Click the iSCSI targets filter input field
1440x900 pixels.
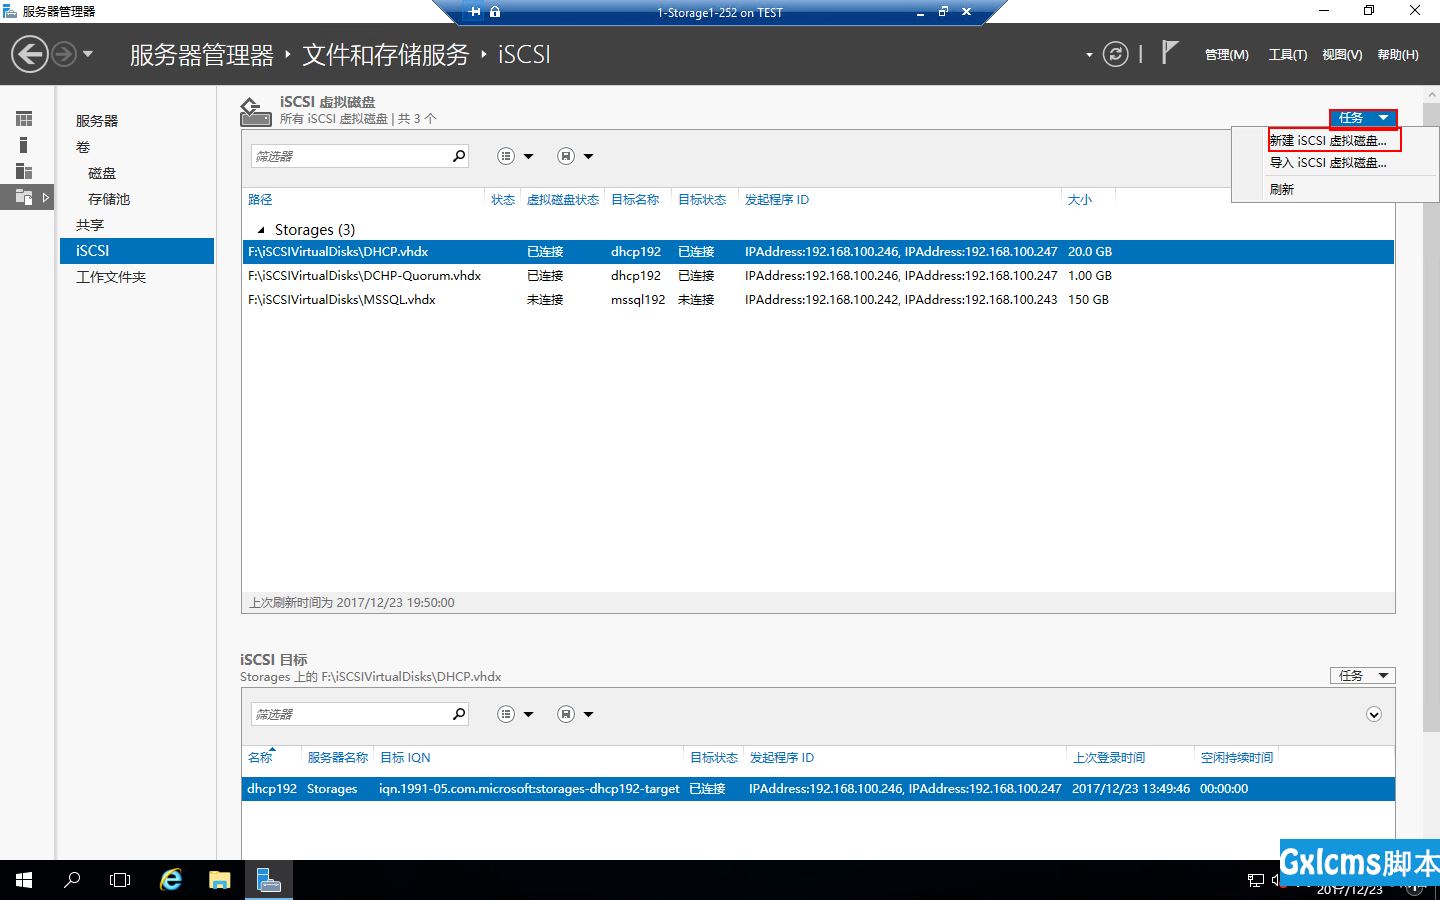pos(350,714)
